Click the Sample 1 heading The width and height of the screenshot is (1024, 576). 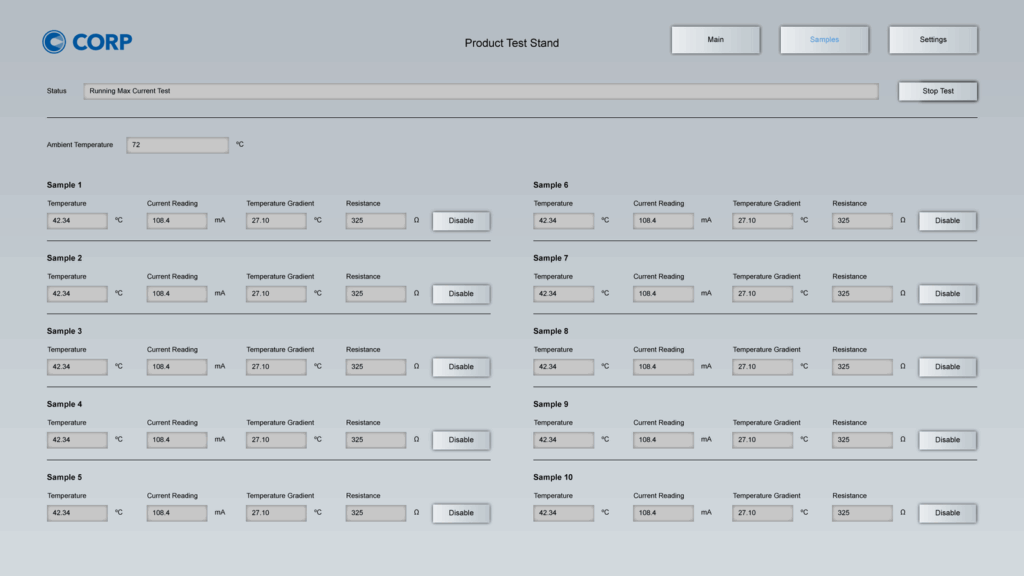click(64, 185)
